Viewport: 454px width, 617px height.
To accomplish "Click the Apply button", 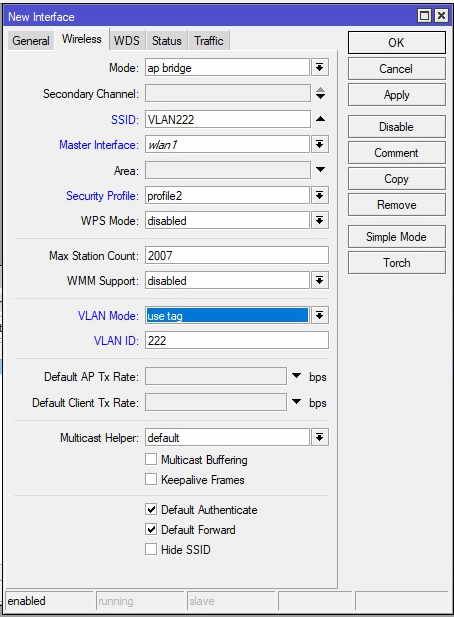I will [397, 95].
